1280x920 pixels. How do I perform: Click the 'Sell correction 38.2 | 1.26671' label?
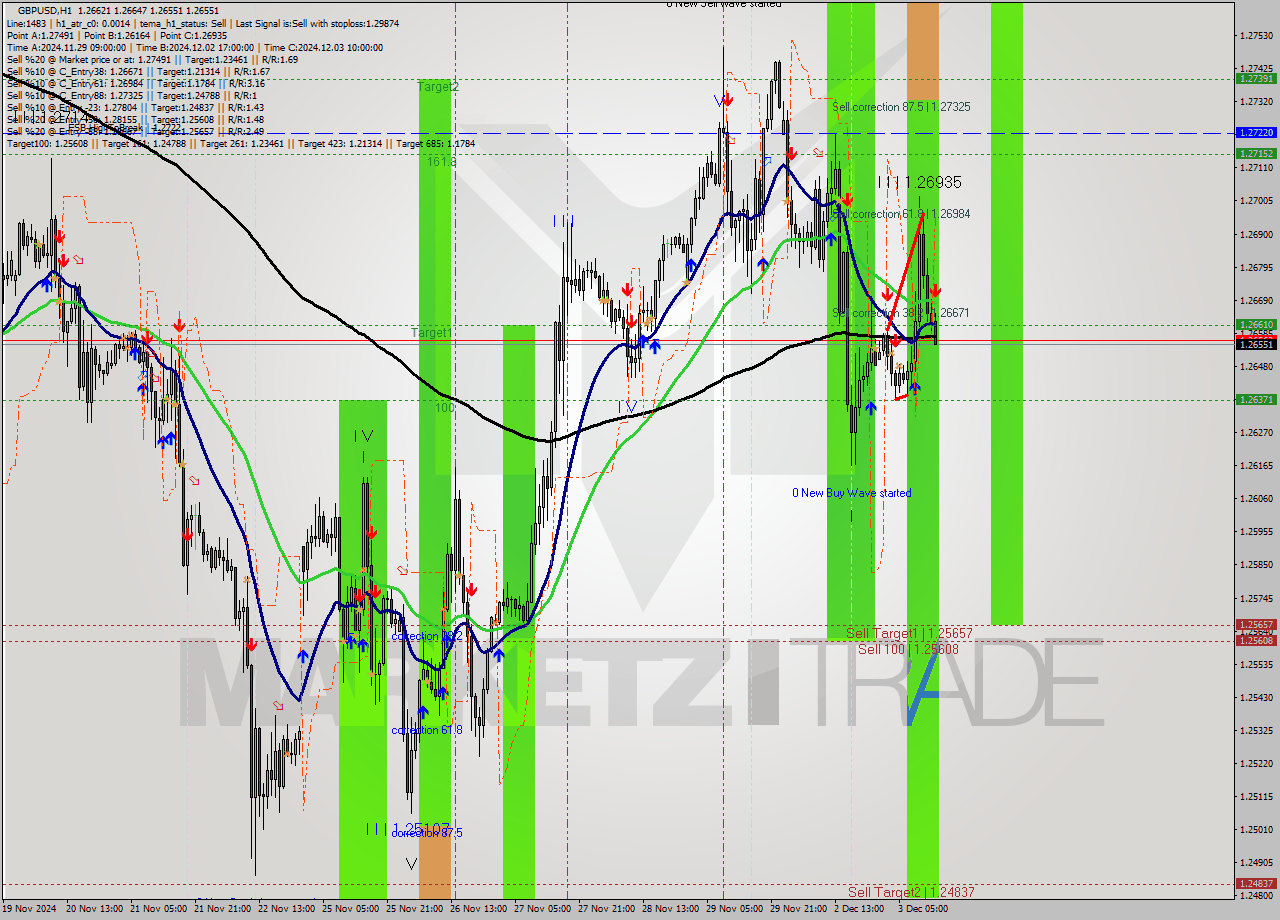(901, 313)
